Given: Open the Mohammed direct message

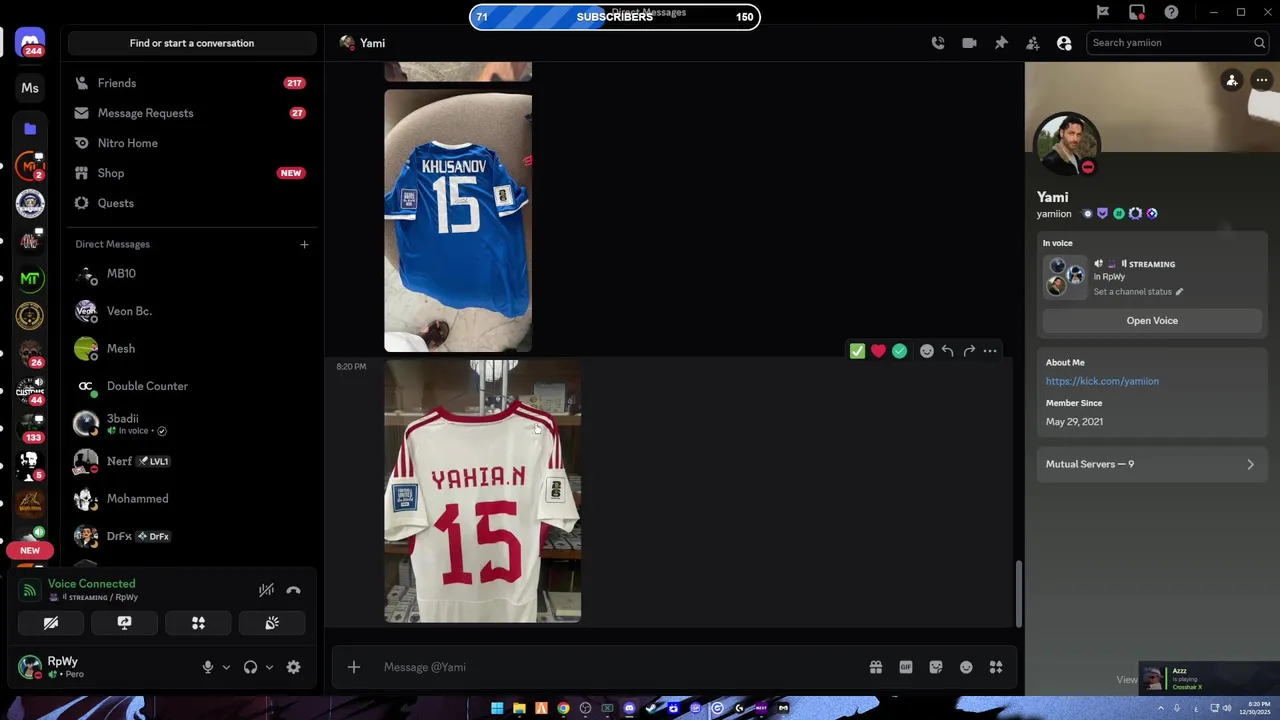Looking at the screenshot, I should pos(190,498).
